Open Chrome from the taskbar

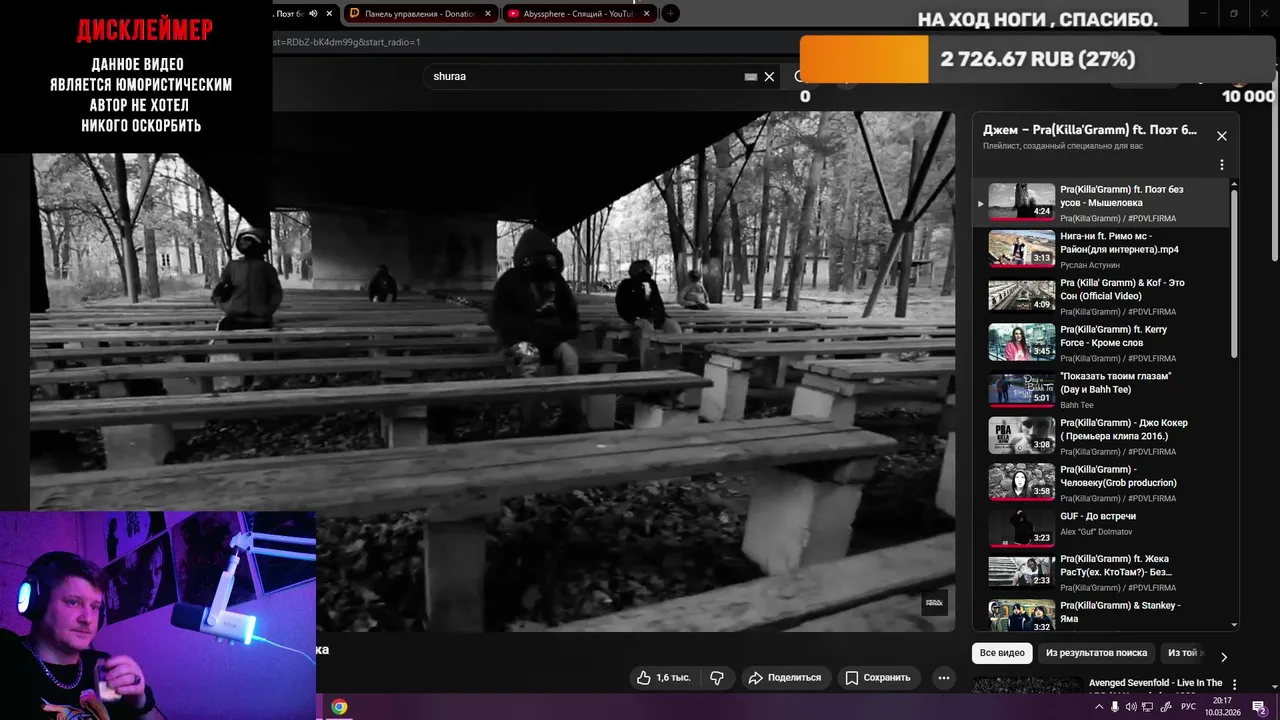coord(339,707)
